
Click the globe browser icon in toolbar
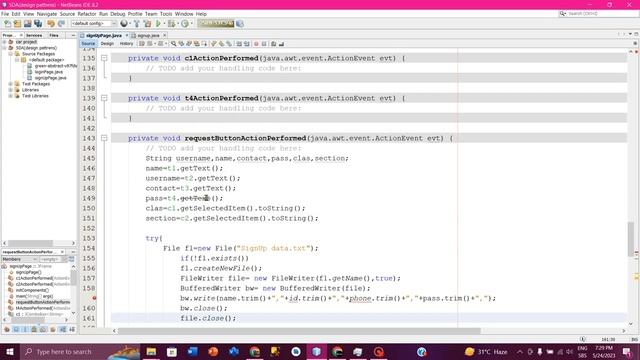(x=124, y=24)
